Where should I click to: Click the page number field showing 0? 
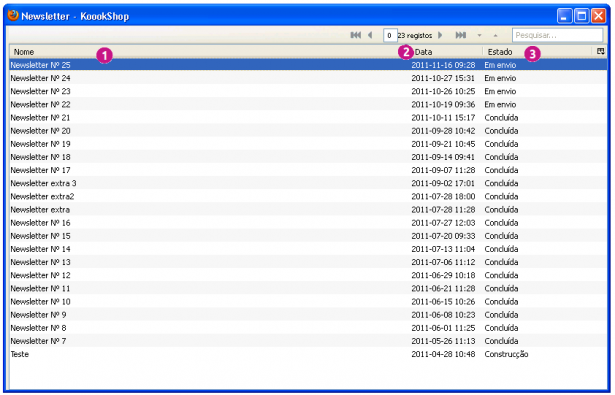(390, 35)
